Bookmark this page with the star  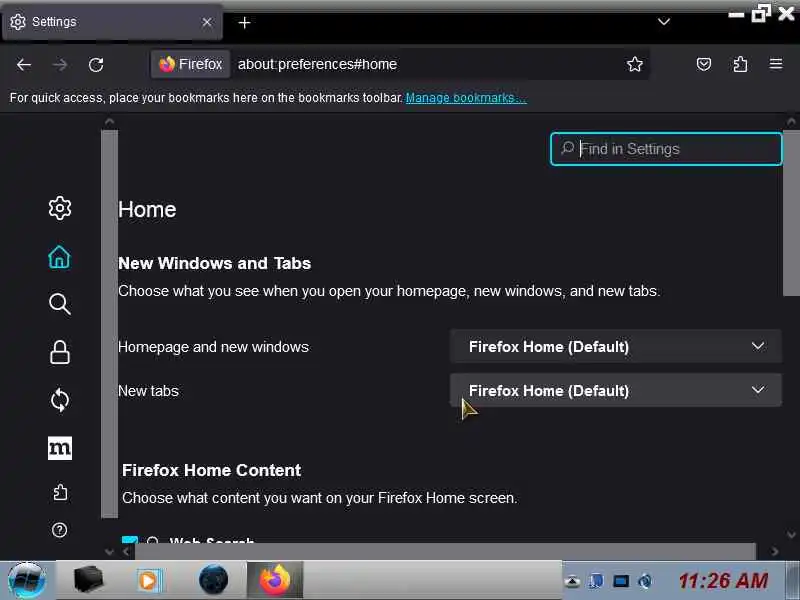pos(635,64)
